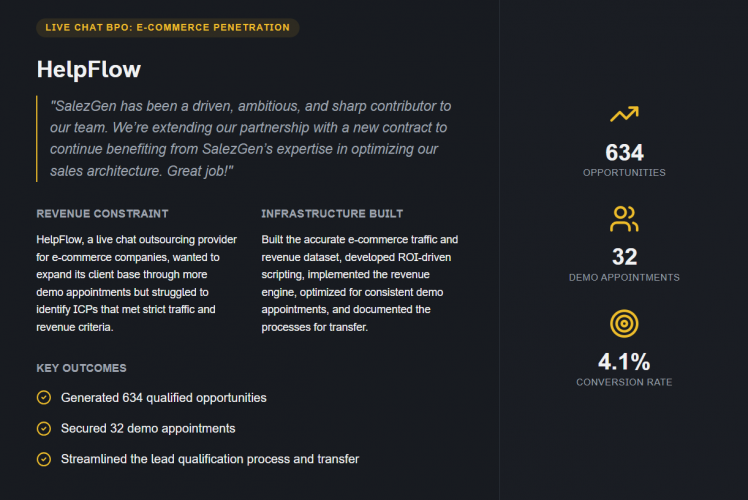Click the Live Chat BPO category badge

167,27
